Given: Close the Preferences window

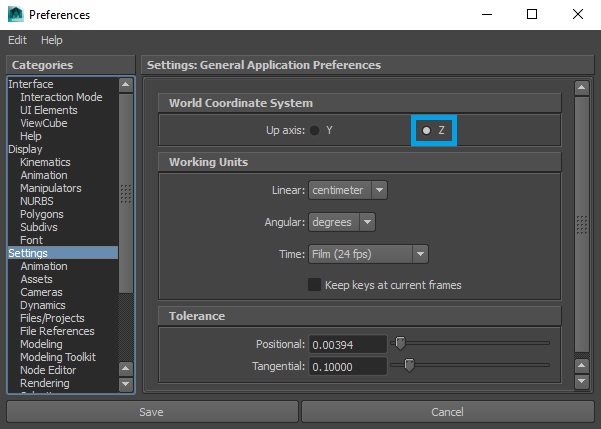Looking at the screenshot, I should 578,15.
